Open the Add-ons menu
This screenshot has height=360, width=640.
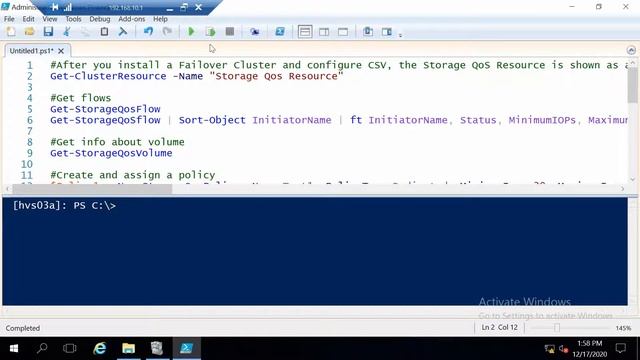pos(131,19)
